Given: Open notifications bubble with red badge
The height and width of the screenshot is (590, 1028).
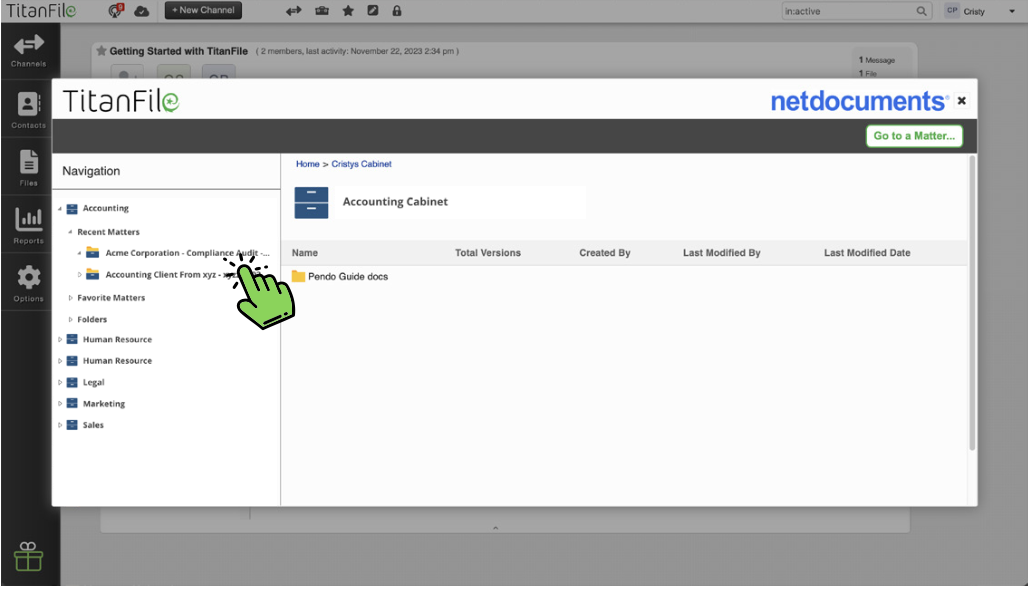Looking at the screenshot, I should [x=116, y=10].
